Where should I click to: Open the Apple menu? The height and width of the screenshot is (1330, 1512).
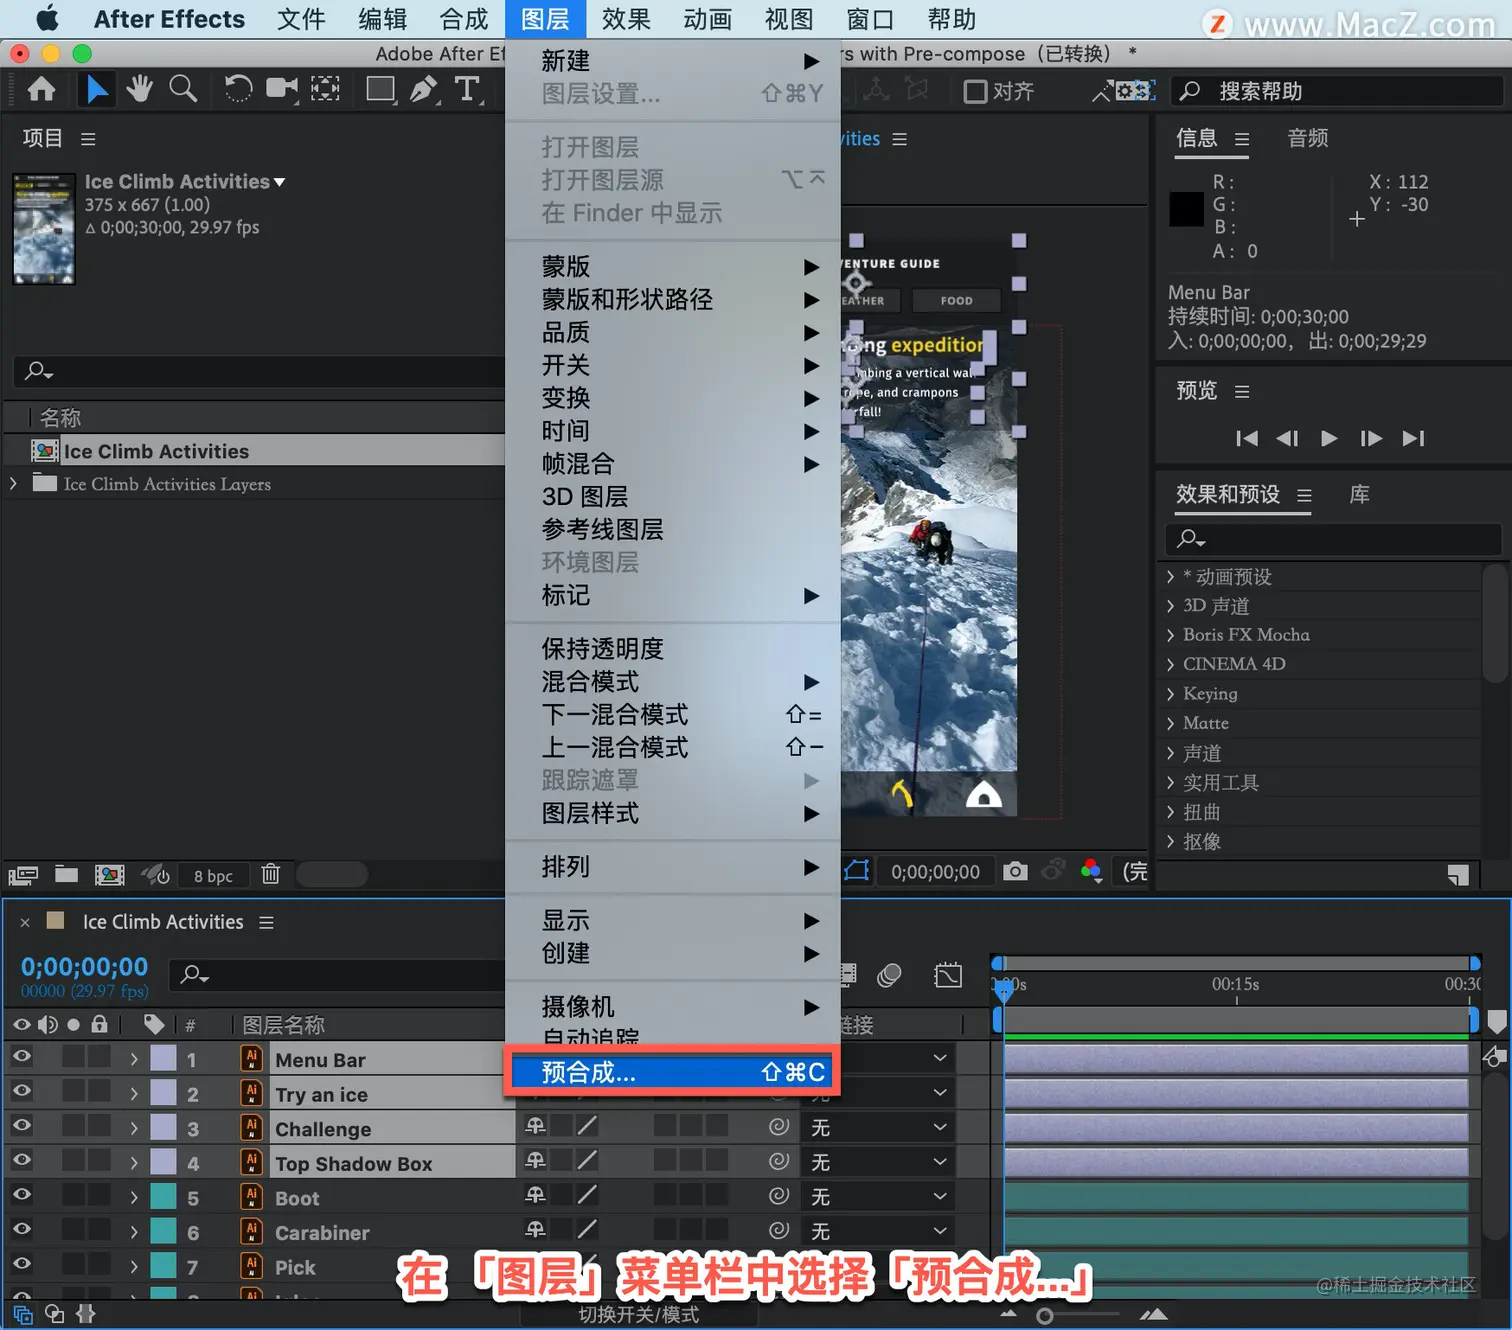(46, 19)
